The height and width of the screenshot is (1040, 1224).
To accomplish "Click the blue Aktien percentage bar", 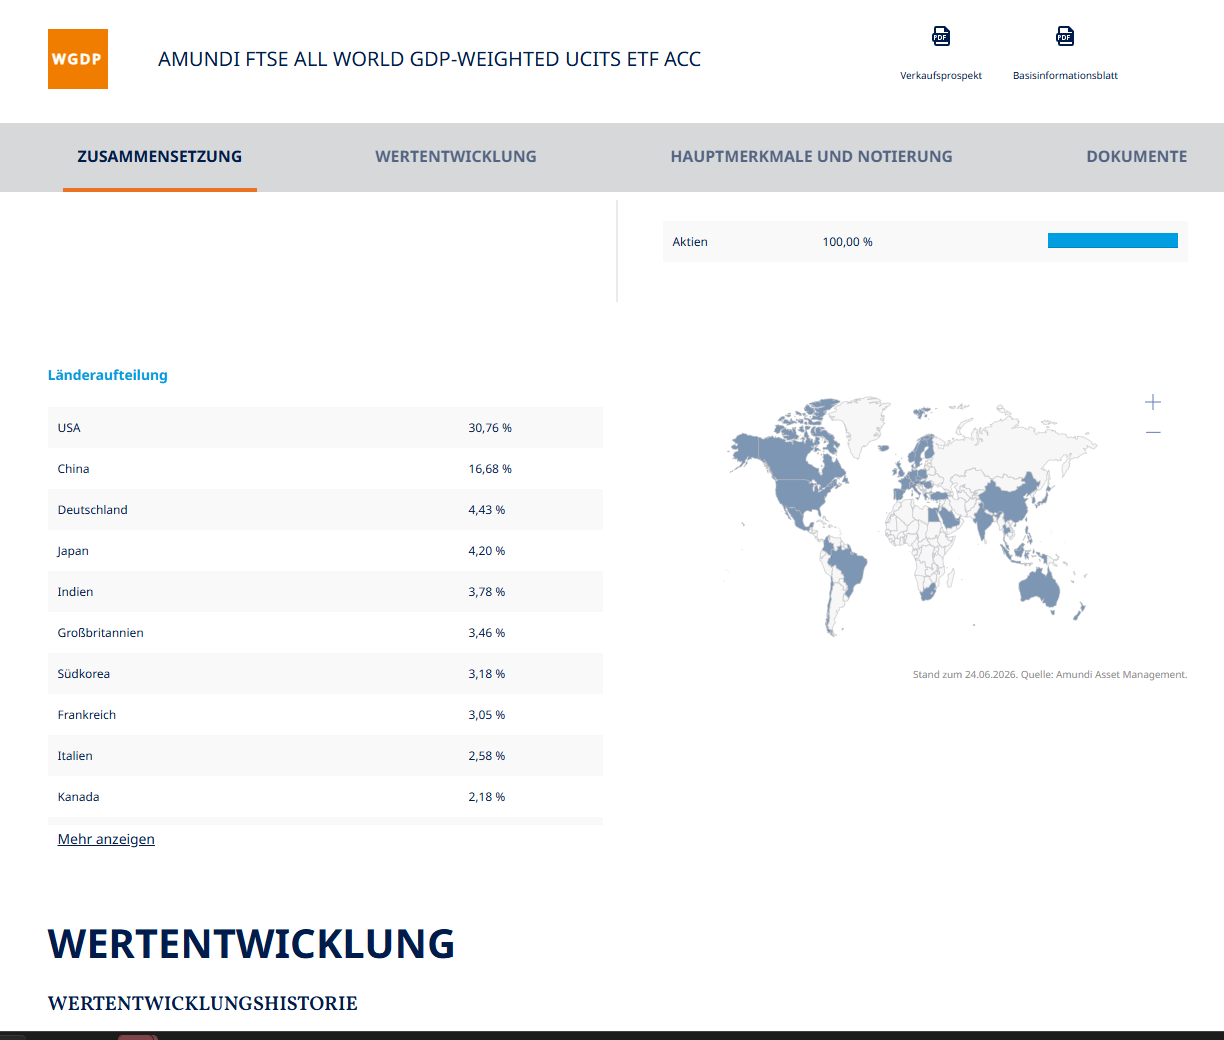I will 1113,240.
